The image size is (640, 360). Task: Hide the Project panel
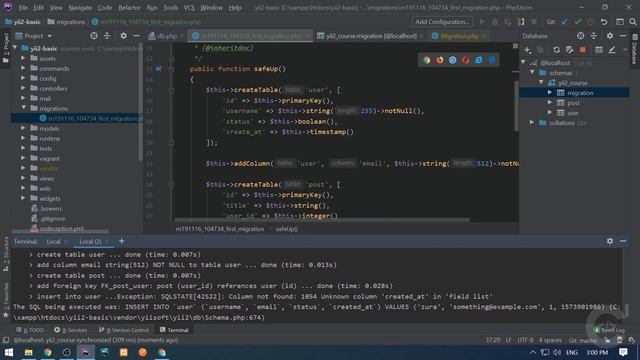(x=136, y=36)
